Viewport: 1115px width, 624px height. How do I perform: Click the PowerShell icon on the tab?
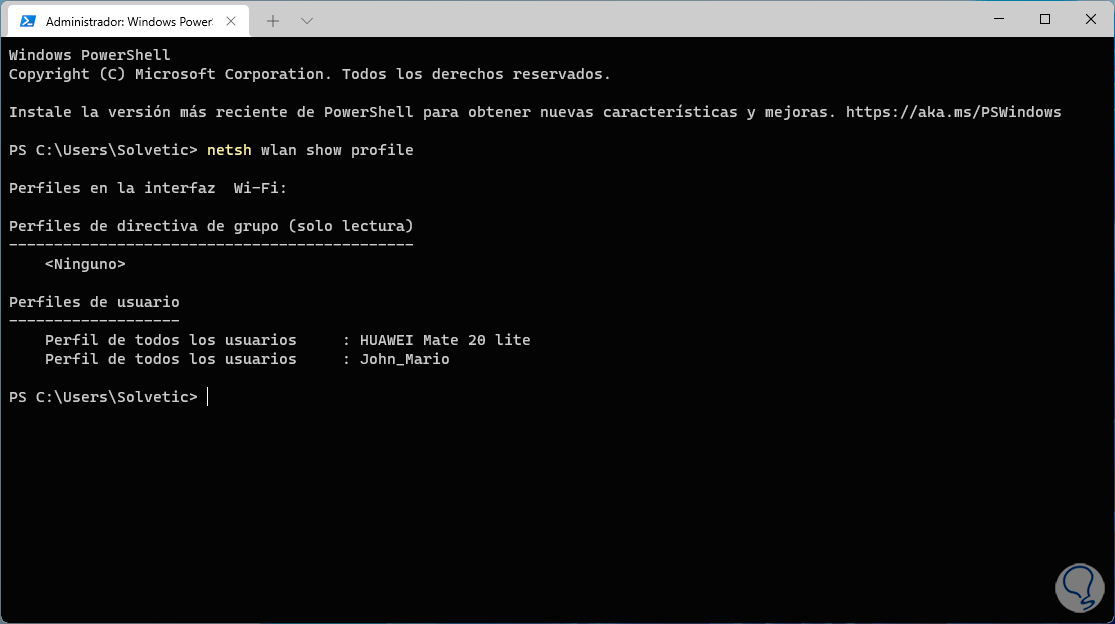(x=27, y=20)
